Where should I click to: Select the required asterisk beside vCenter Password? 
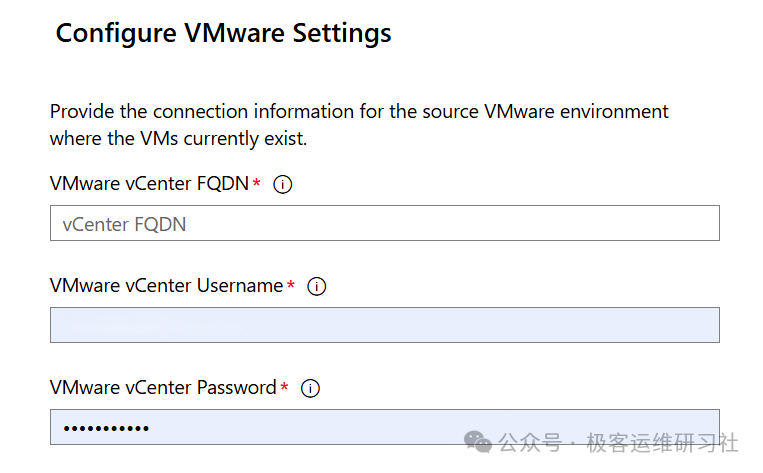(285, 388)
